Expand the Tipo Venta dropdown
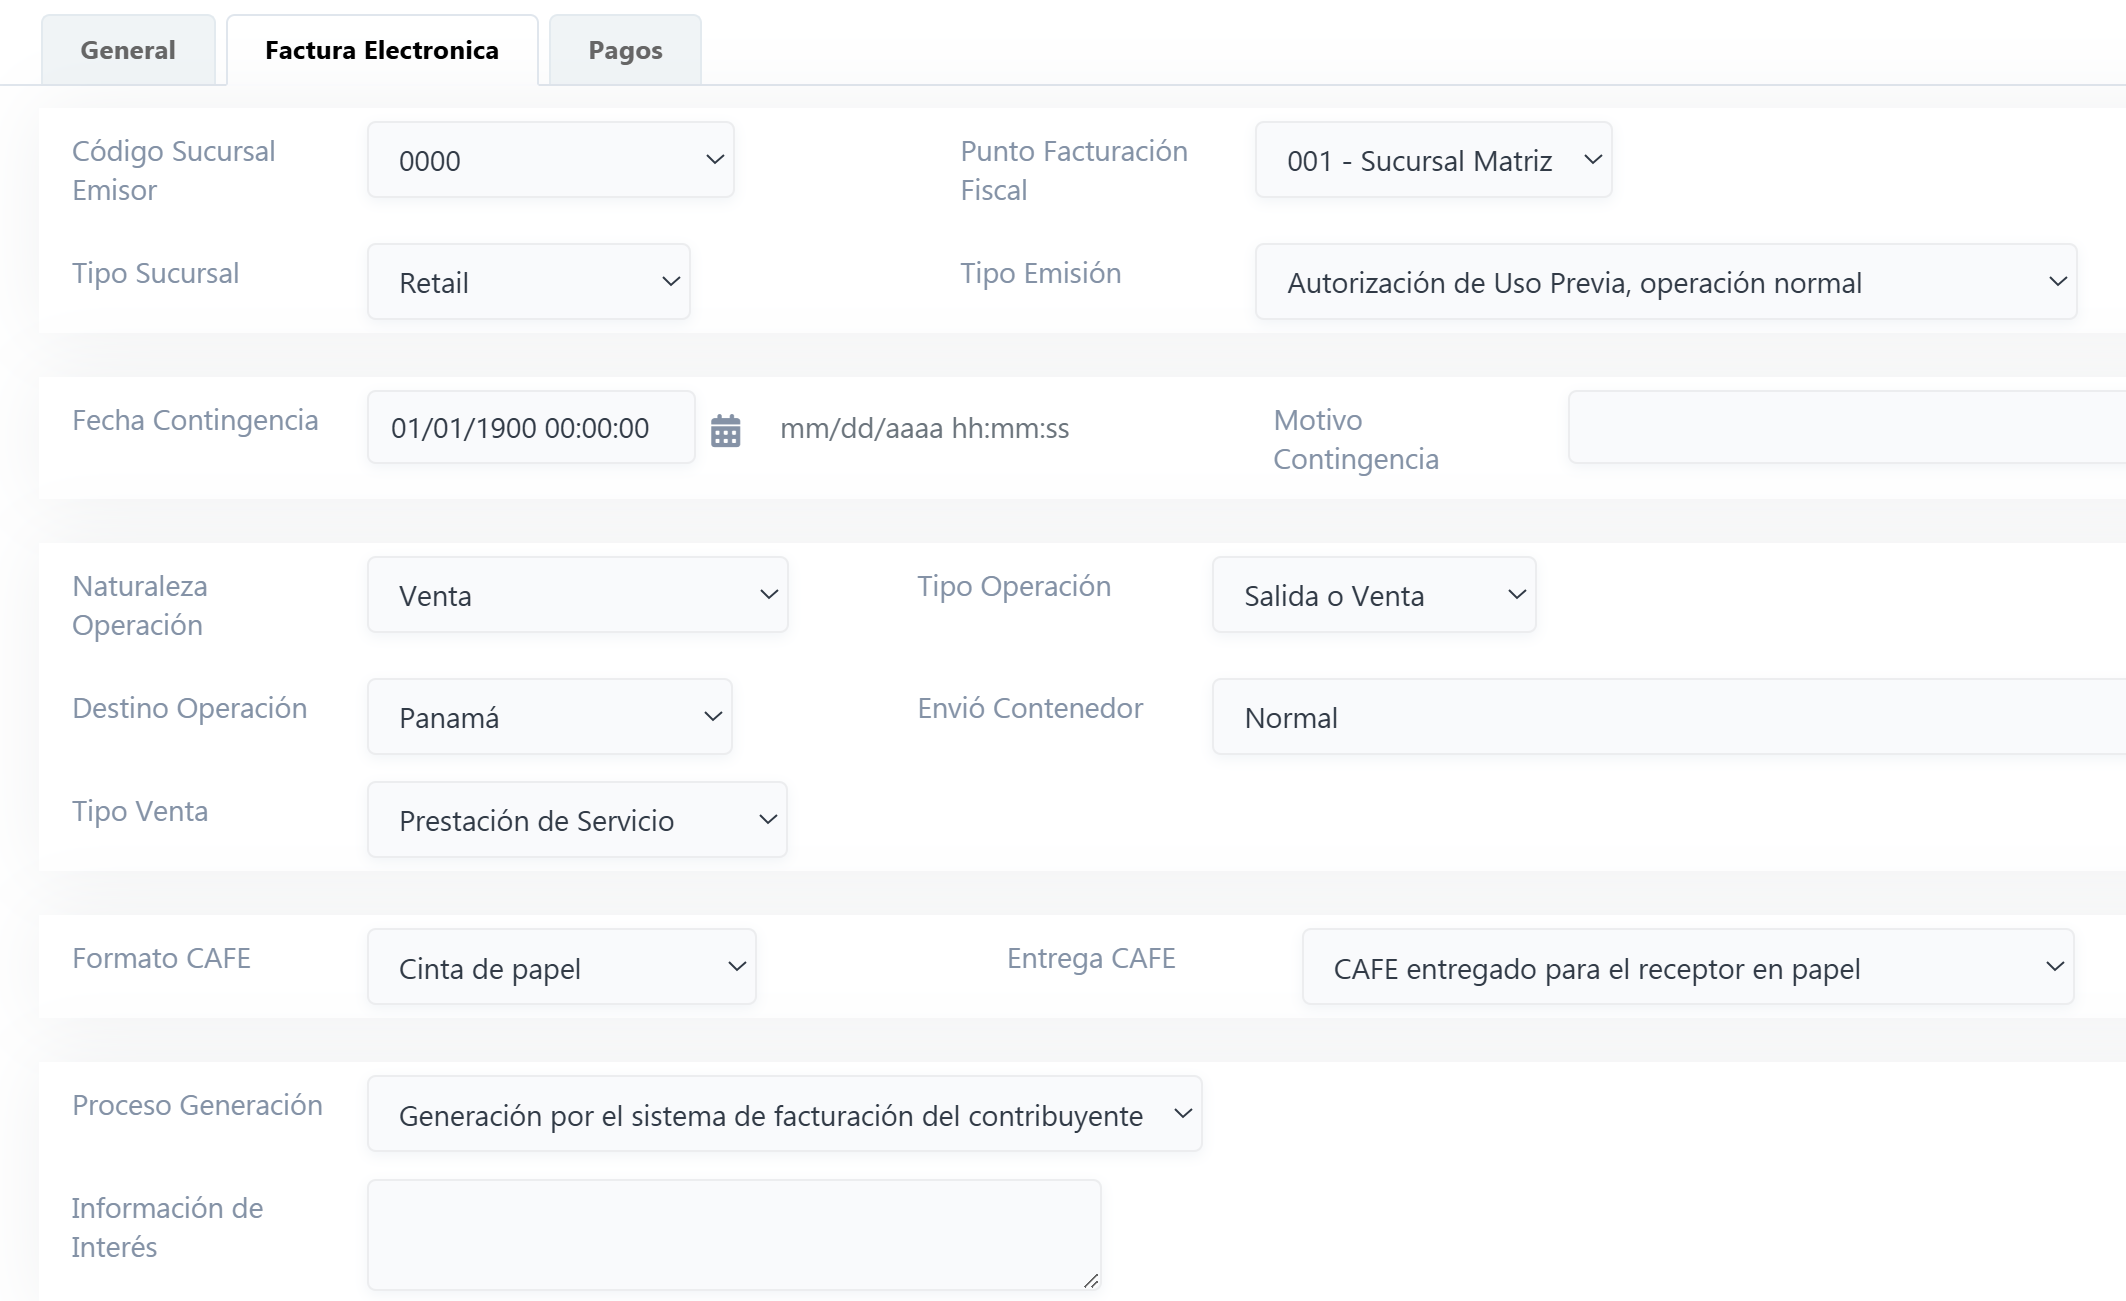2126x1301 pixels. click(x=577, y=820)
